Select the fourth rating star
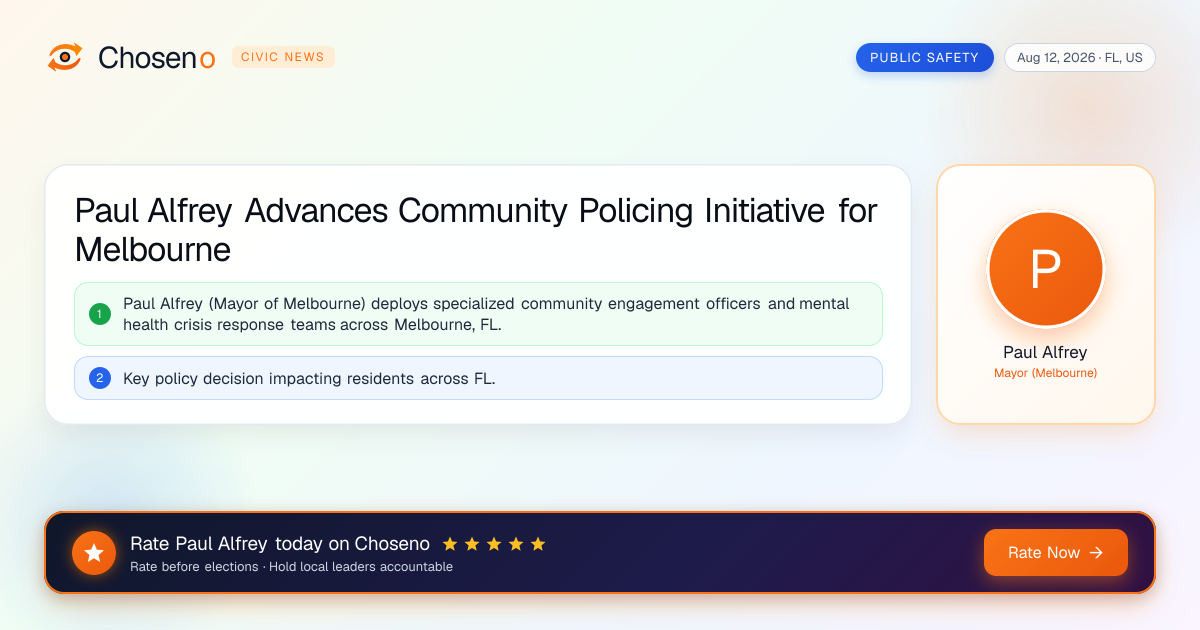Screen dimensions: 1200x630 click(516, 544)
